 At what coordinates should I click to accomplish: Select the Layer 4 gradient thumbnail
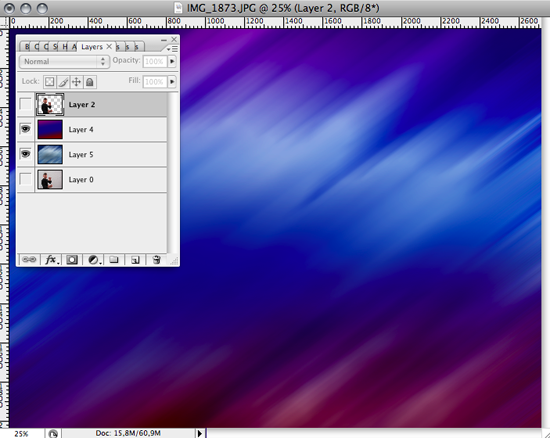(x=50, y=129)
